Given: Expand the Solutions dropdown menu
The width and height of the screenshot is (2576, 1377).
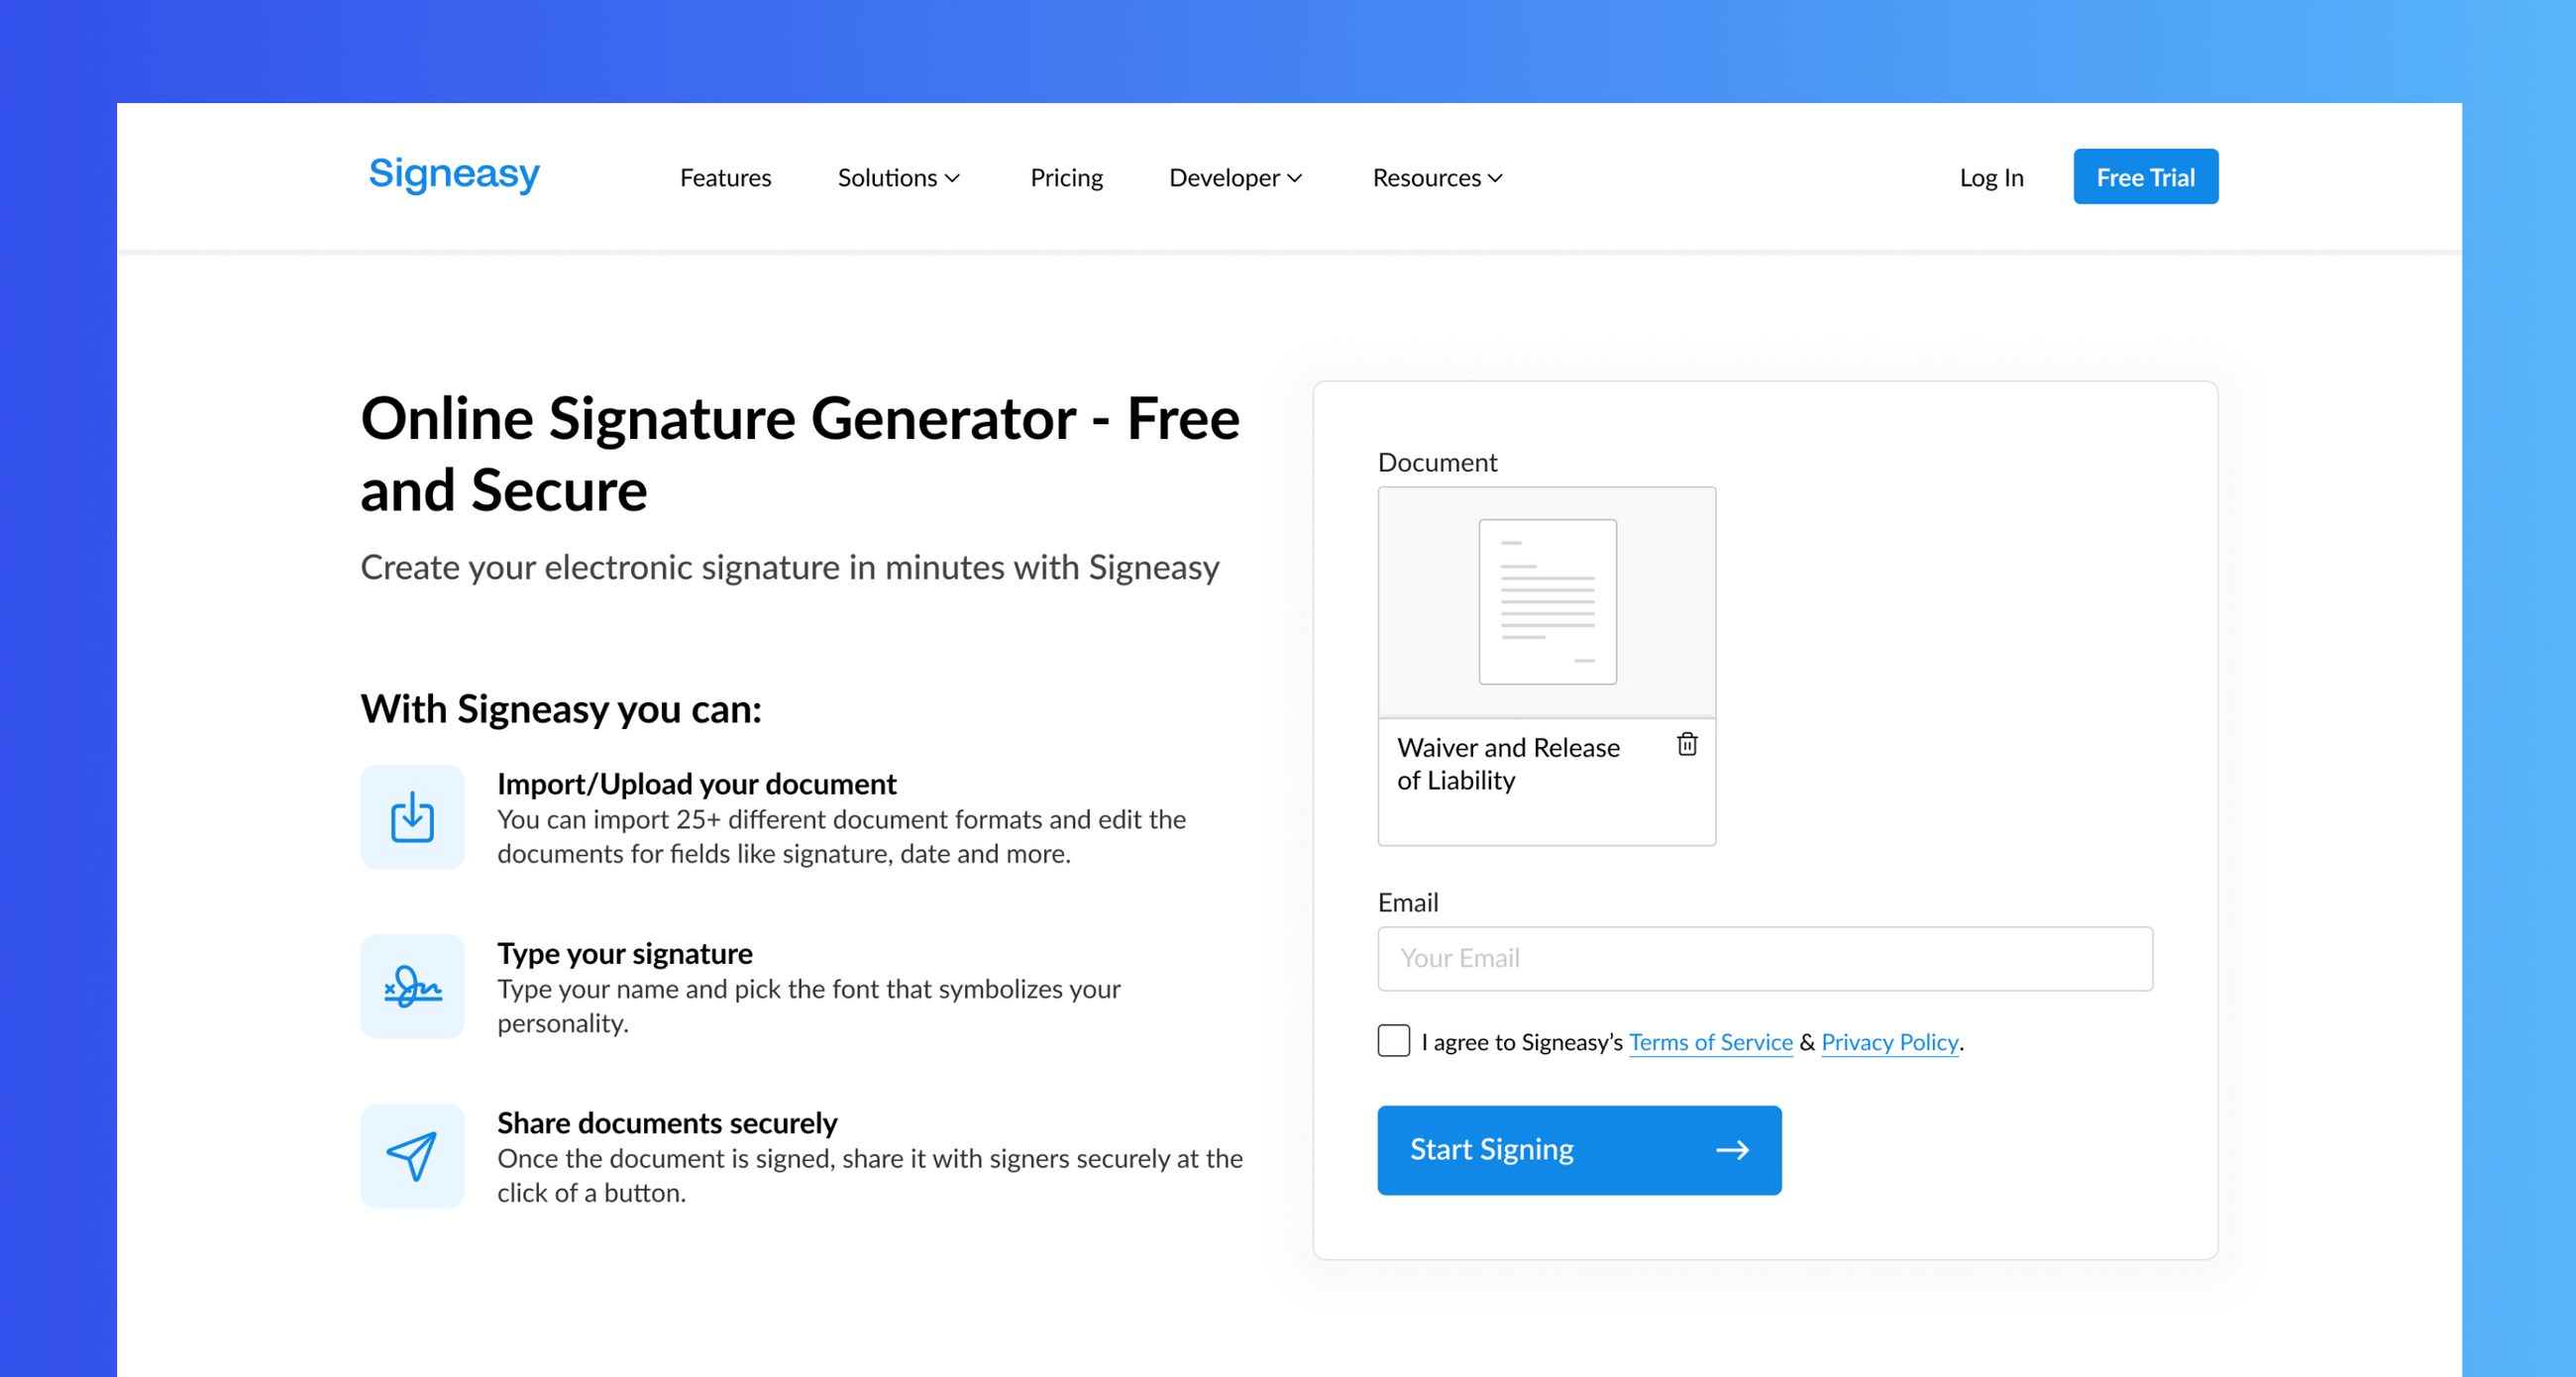Looking at the screenshot, I should click(x=898, y=178).
